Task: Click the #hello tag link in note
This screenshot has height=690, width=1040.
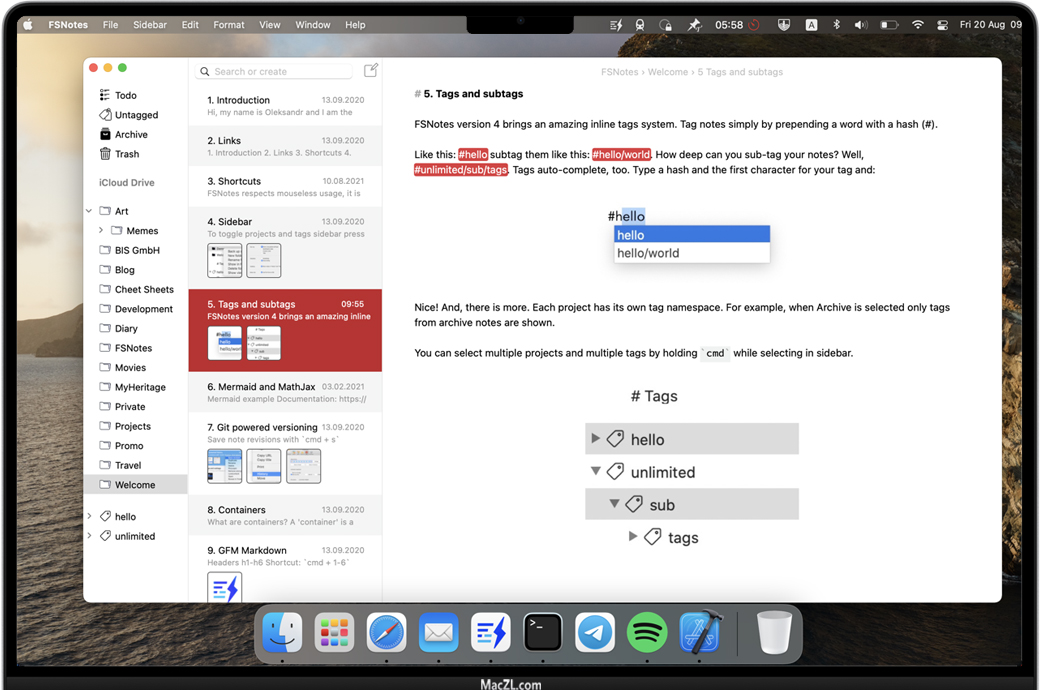Action: pyautogui.click(x=473, y=155)
